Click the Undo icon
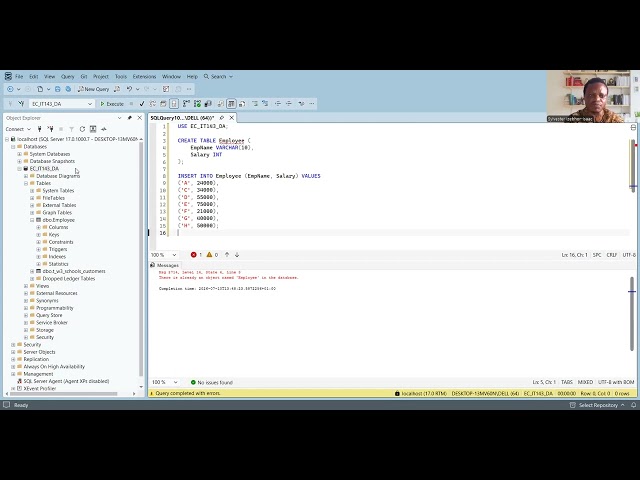The height and width of the screenshot is (480, 640). 129,89
